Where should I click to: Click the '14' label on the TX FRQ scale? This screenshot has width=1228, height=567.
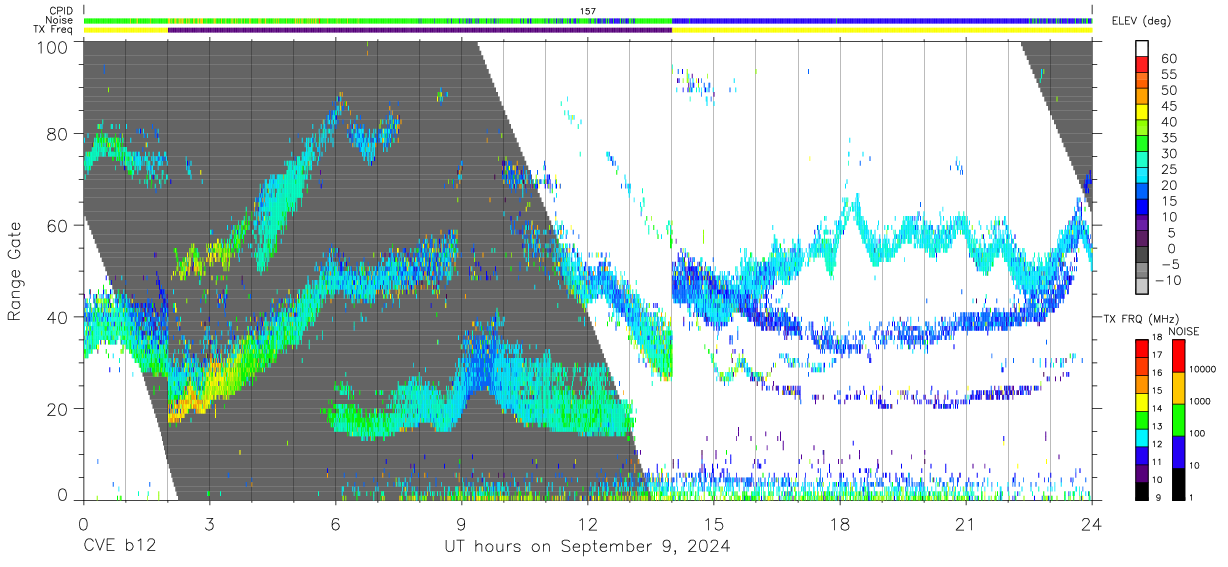point(1157,408)
